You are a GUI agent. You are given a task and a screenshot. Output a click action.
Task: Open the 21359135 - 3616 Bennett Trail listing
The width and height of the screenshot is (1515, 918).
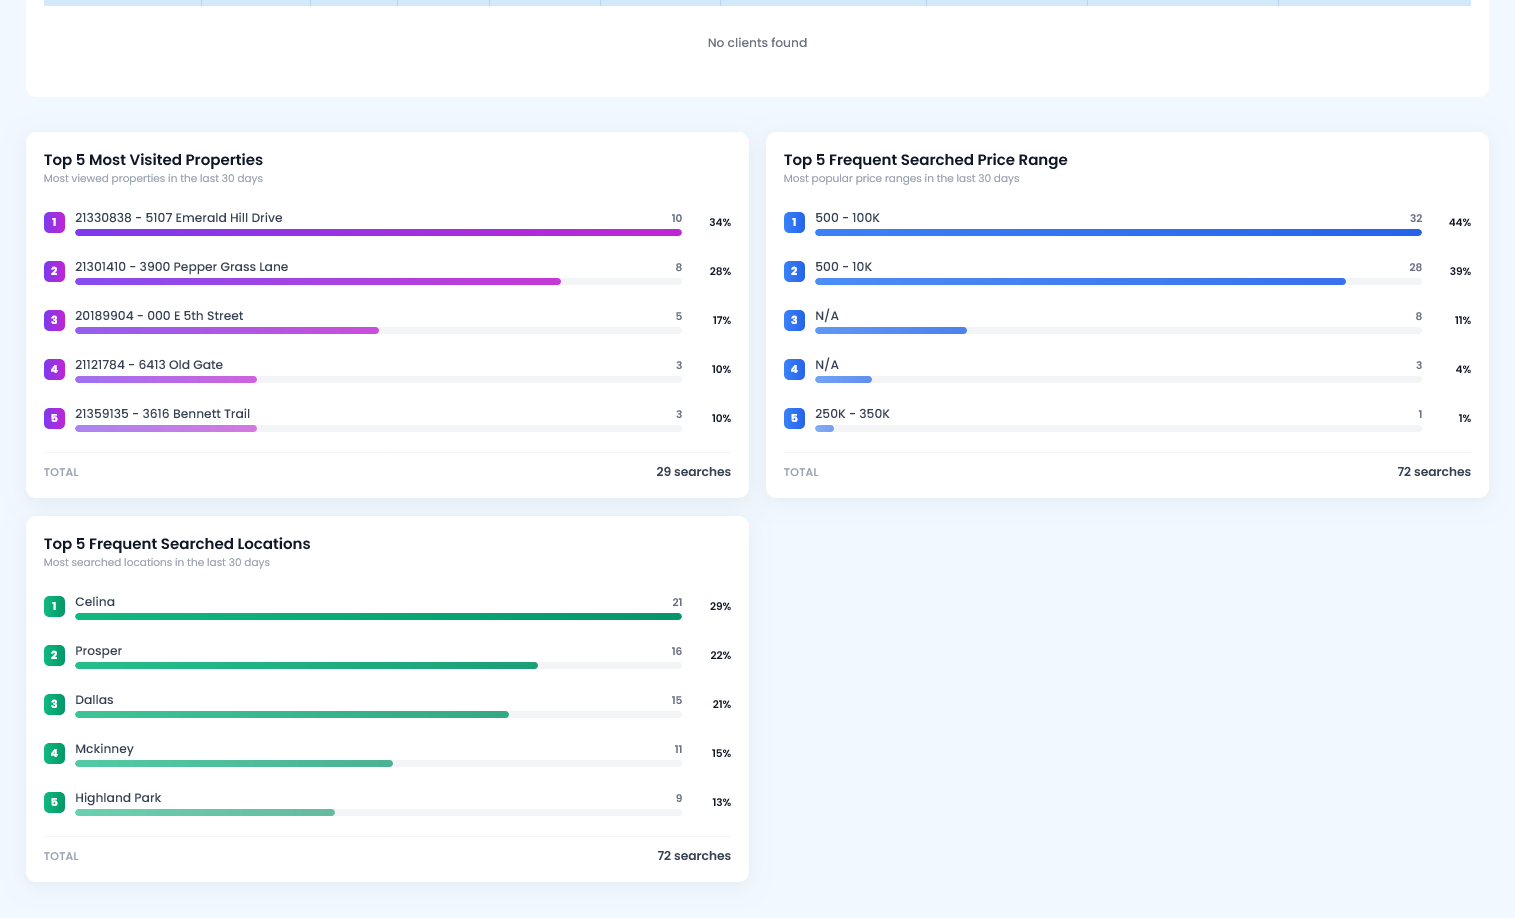(163, 414)
